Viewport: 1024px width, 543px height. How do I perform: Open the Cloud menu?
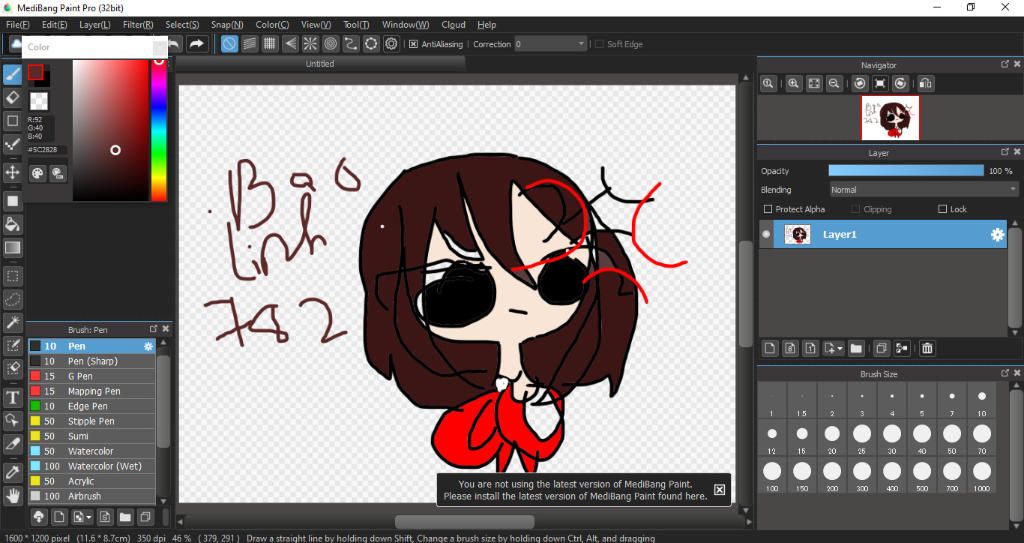(x=453, y=25)
